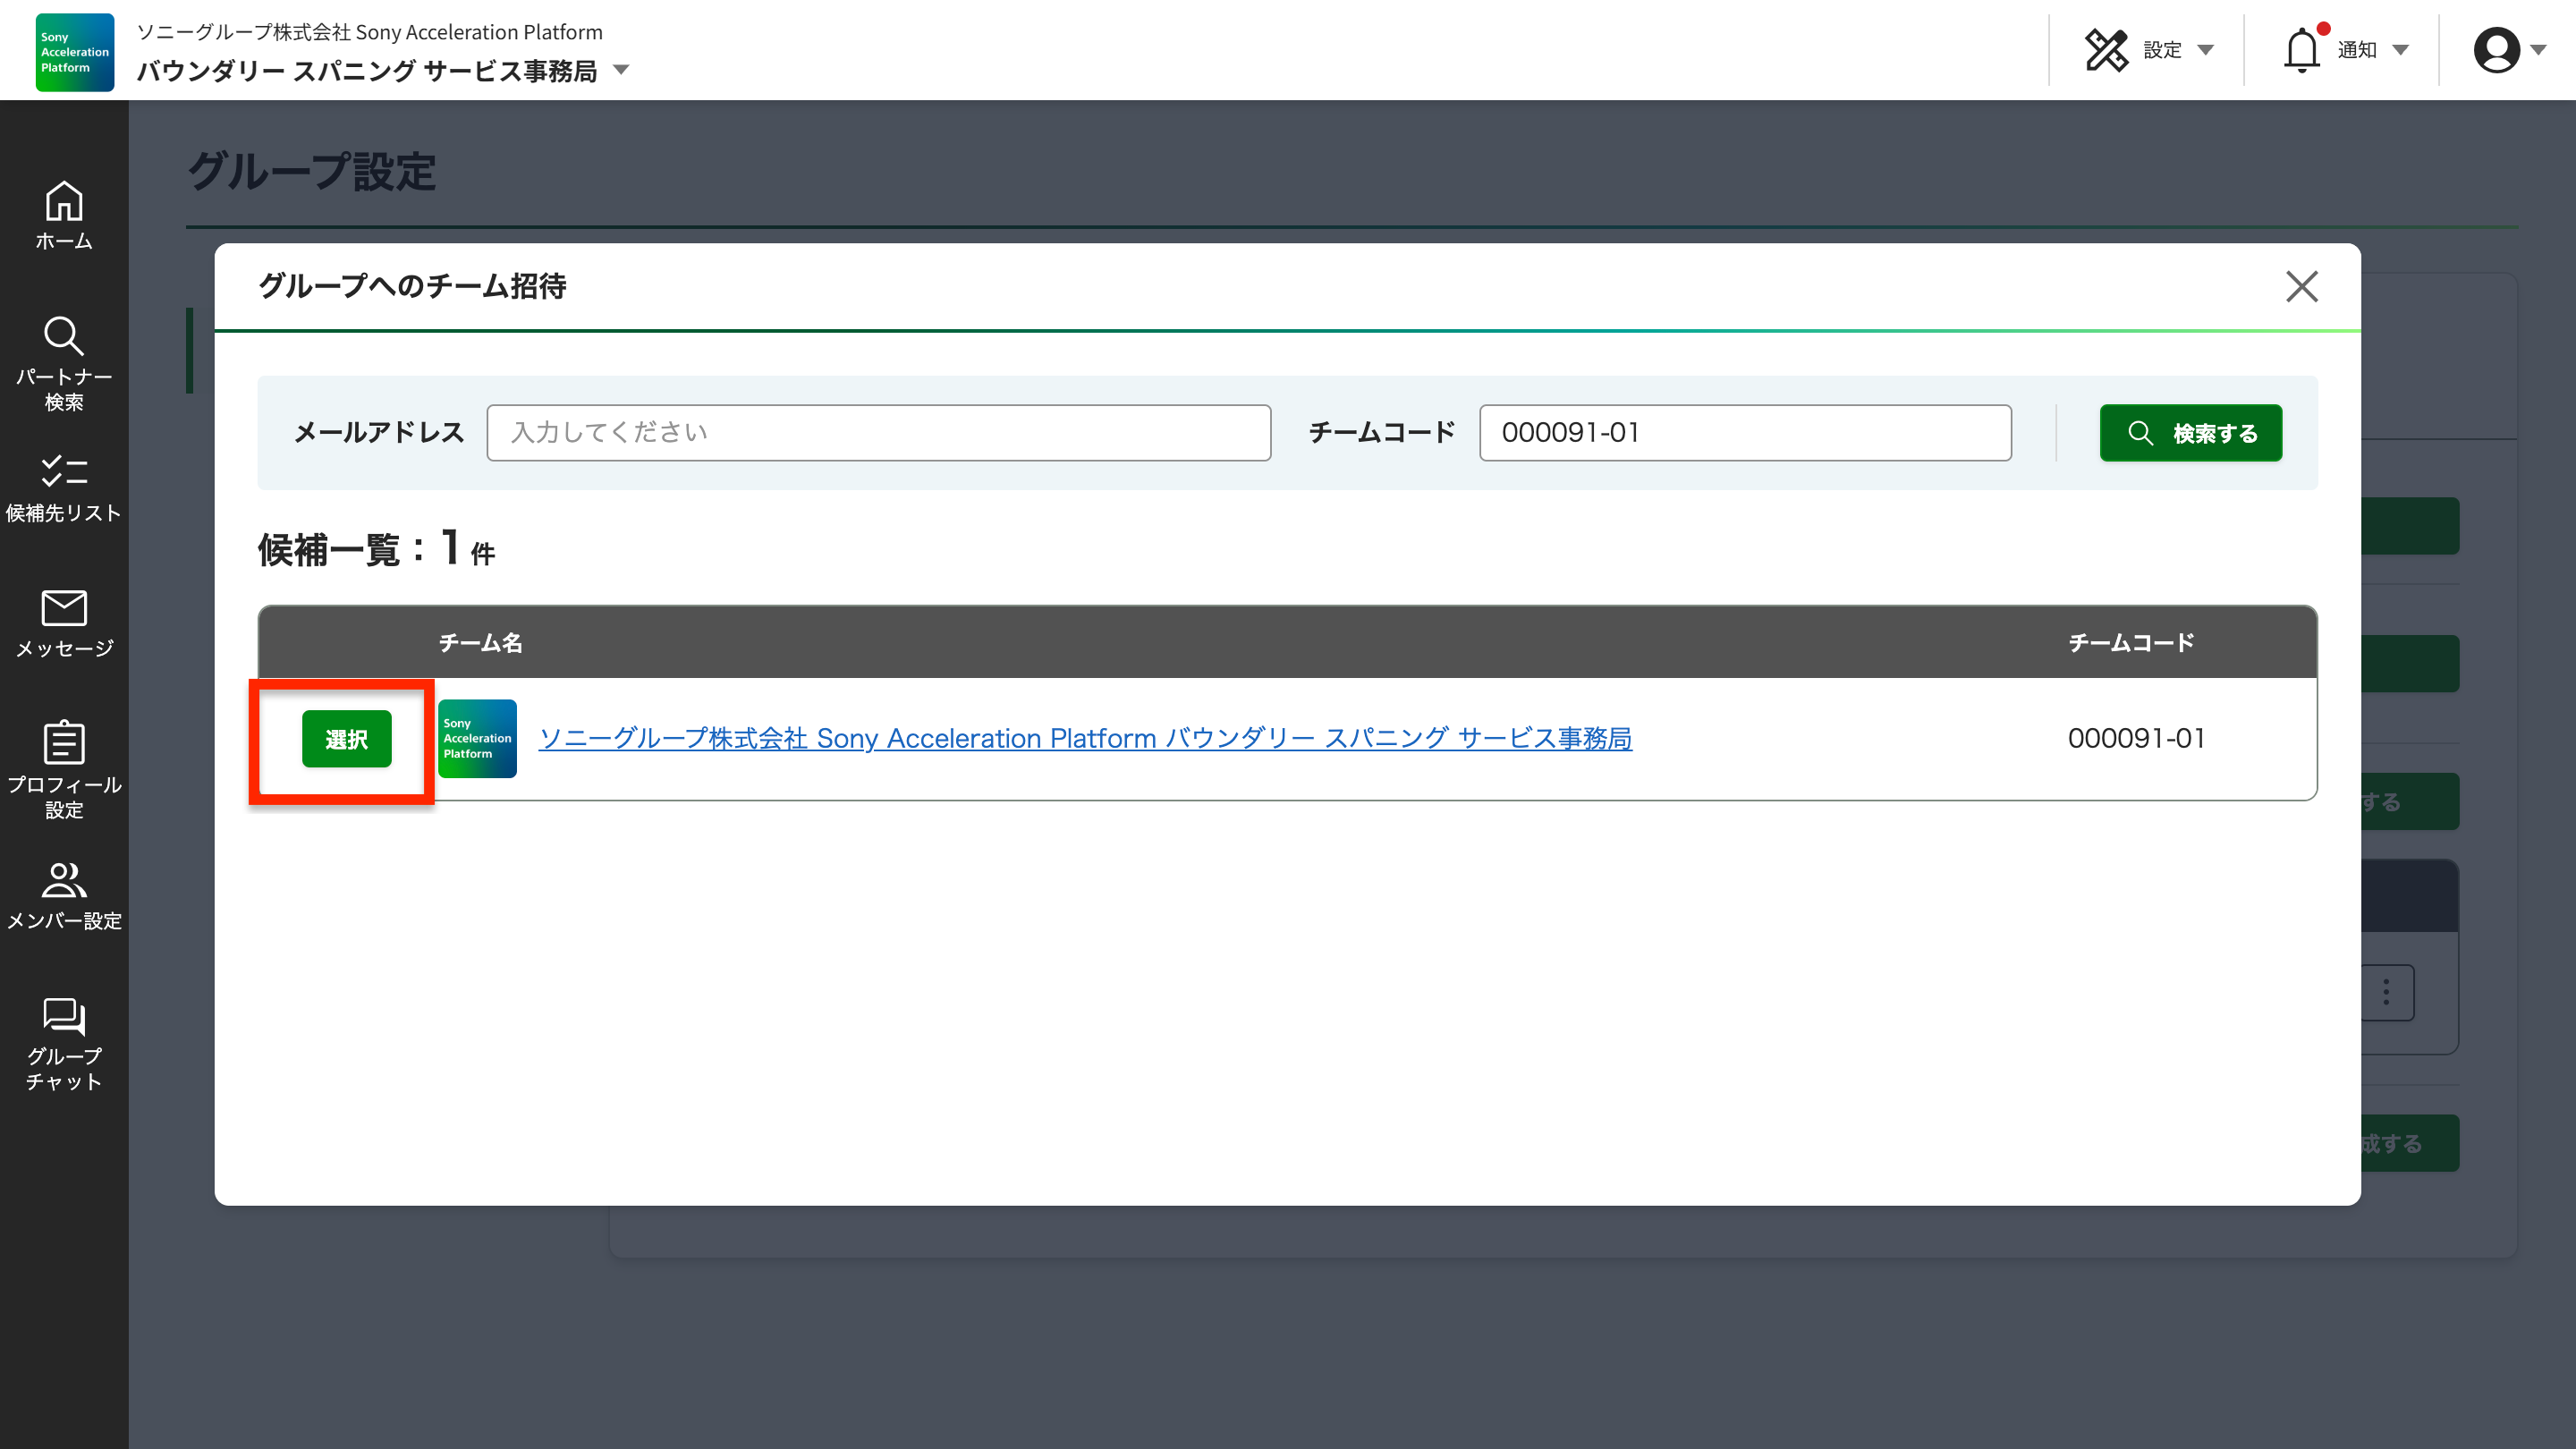Click the Sony Acceleration Platform header logo
Screen dimensions: 2576x1449
tap(75, 52)
